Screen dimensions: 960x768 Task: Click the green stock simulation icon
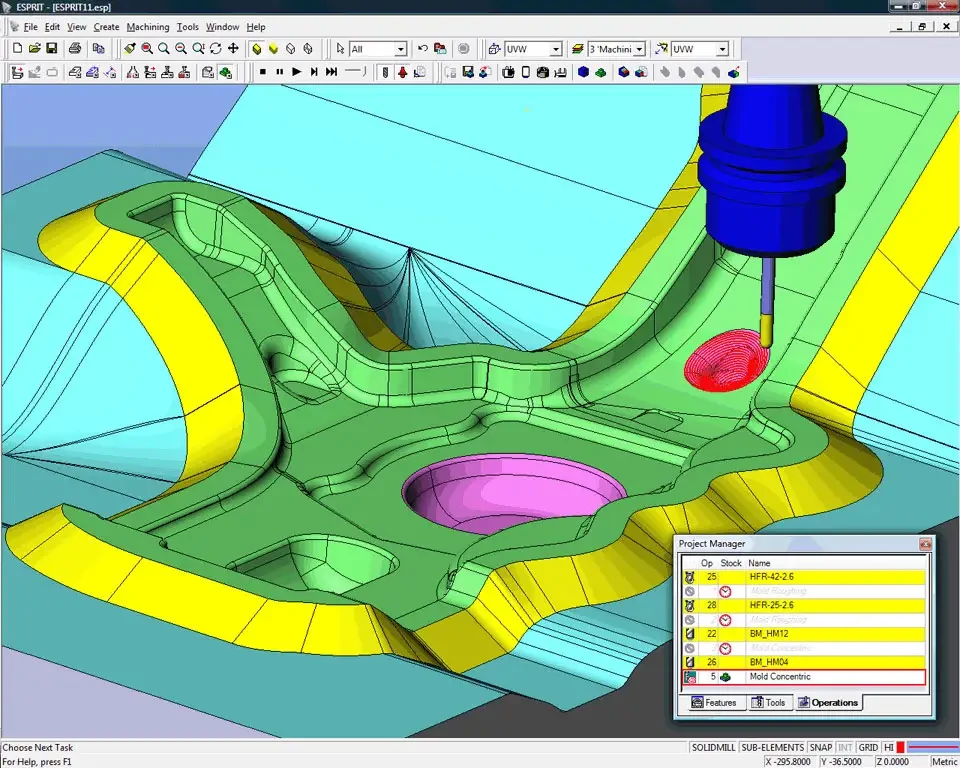[225, 72]
